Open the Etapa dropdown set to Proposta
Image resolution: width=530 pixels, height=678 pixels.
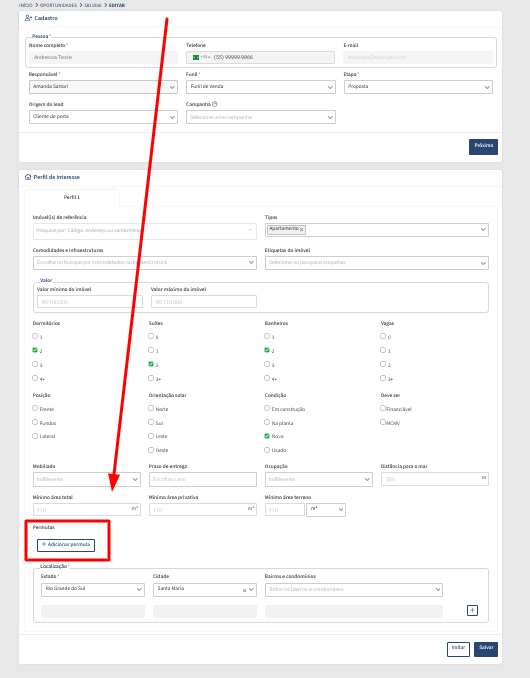point(418,87)
